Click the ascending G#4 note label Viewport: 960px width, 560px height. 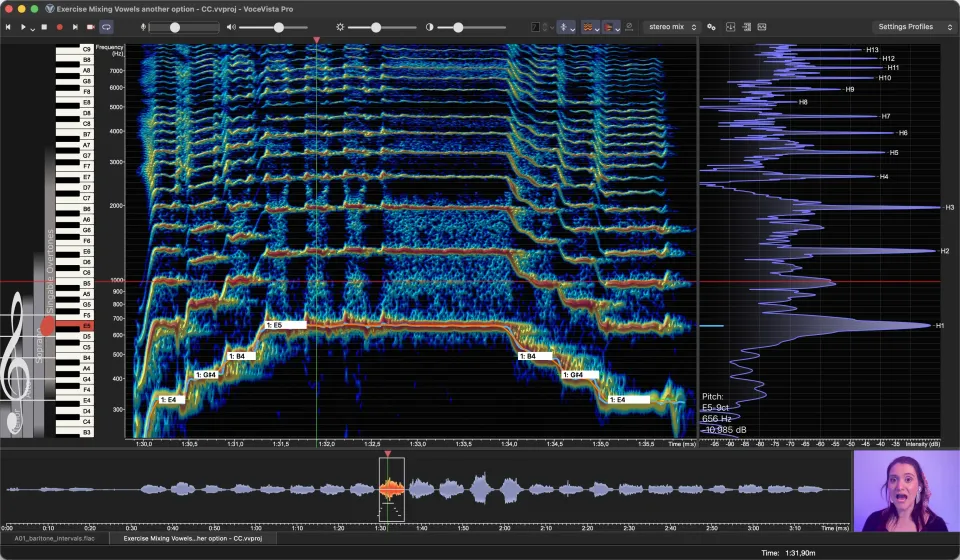tap(206, 375)
